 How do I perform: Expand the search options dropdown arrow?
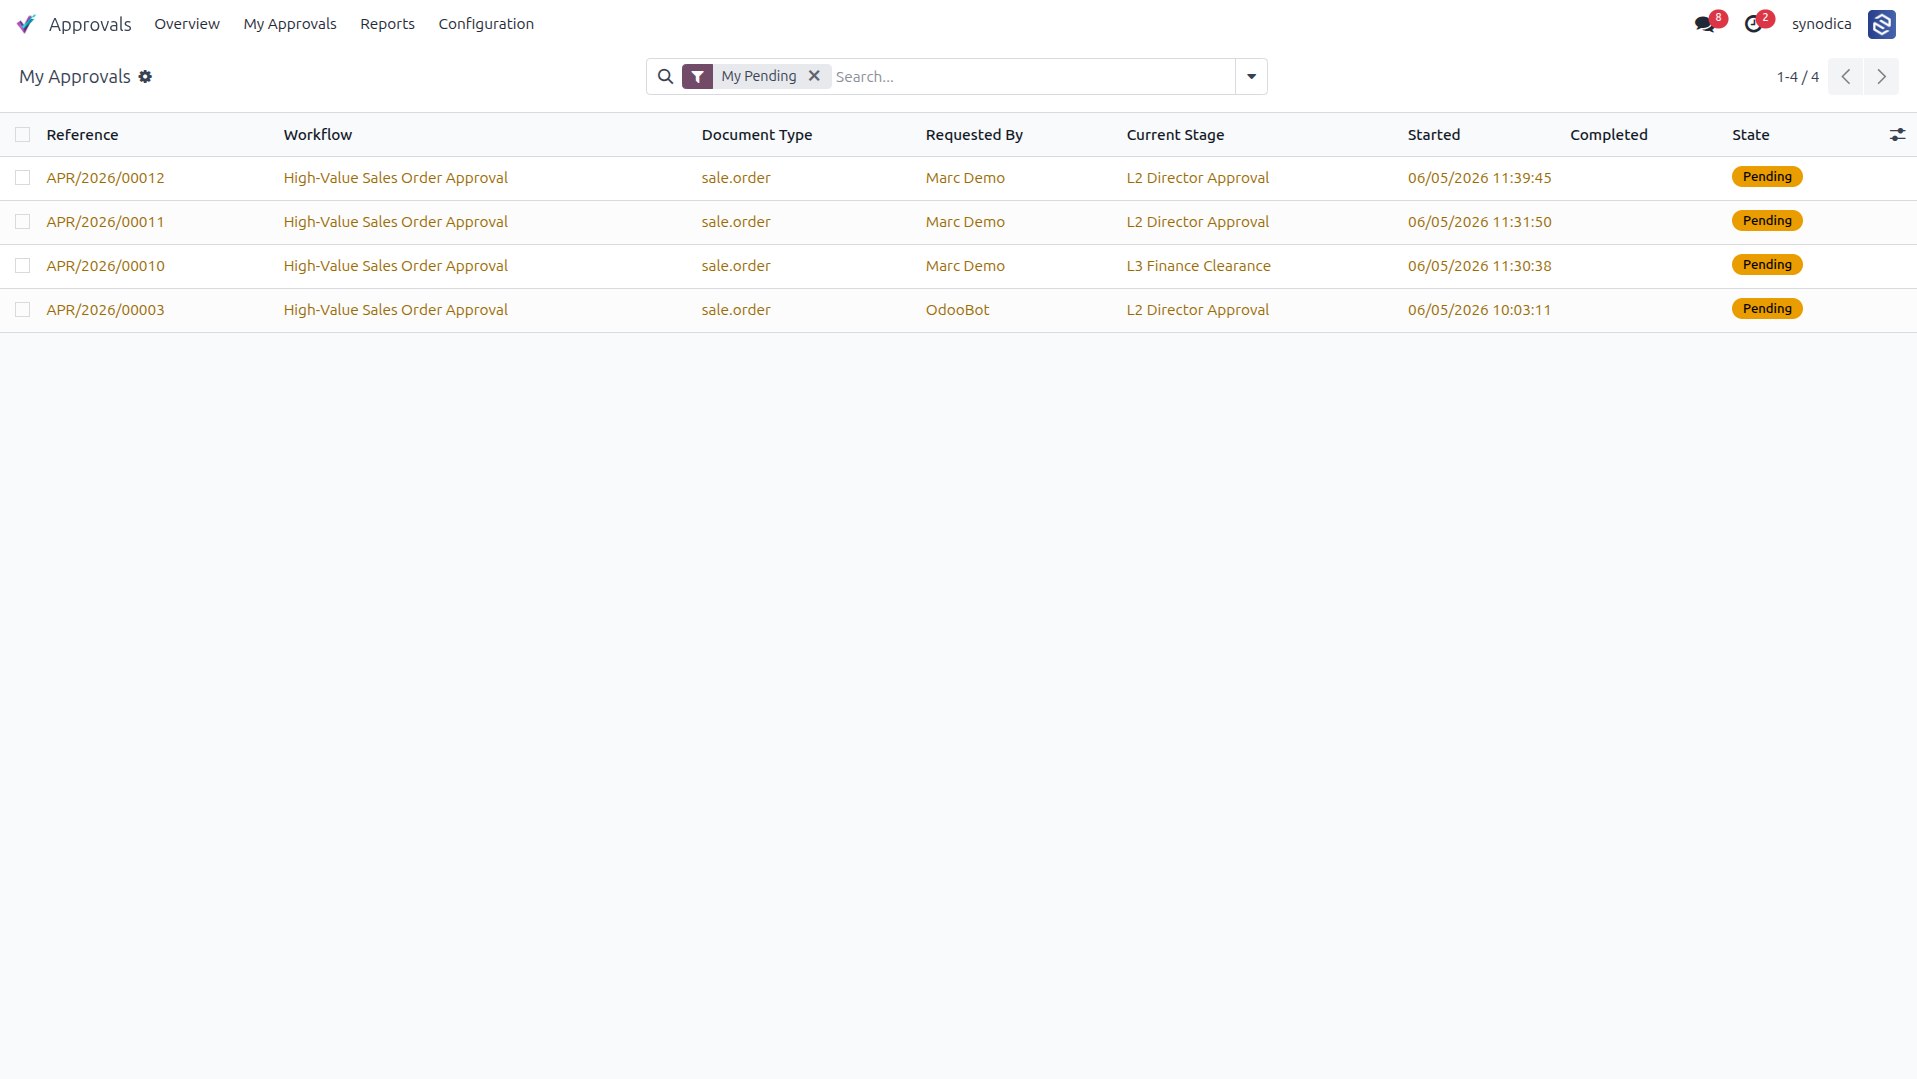click(x=1251, y=77)
